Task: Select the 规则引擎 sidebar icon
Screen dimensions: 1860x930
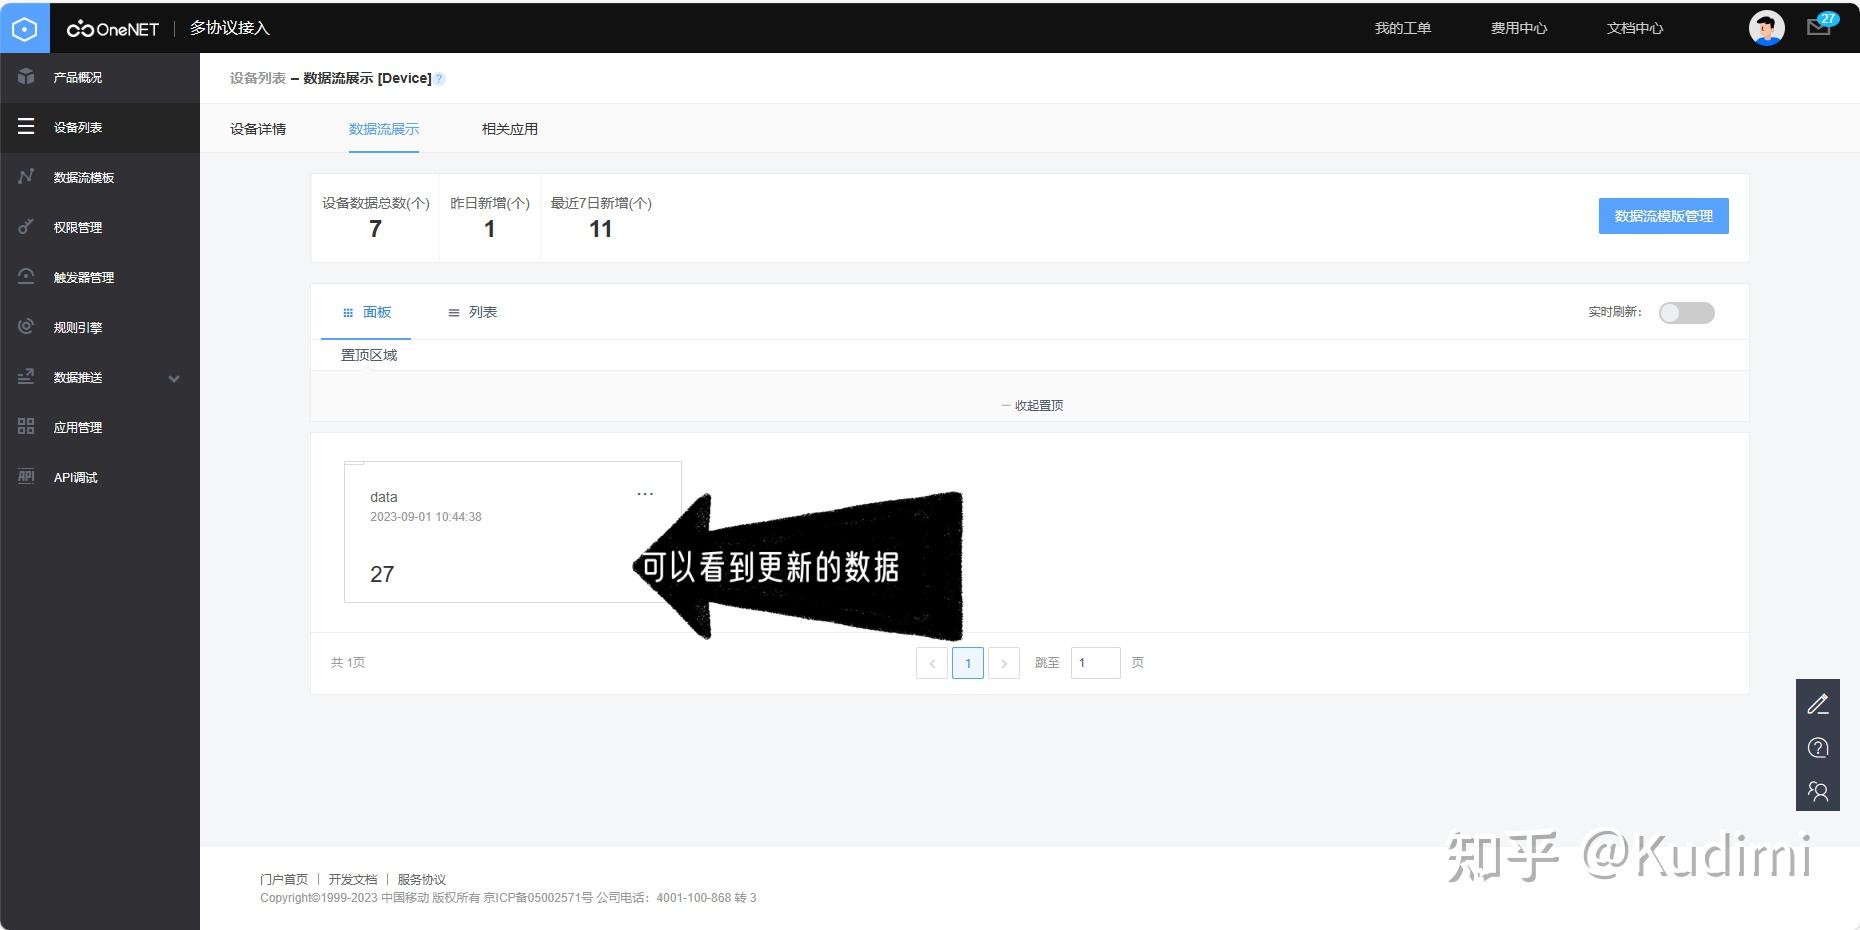Action: (x=25, y=327)
